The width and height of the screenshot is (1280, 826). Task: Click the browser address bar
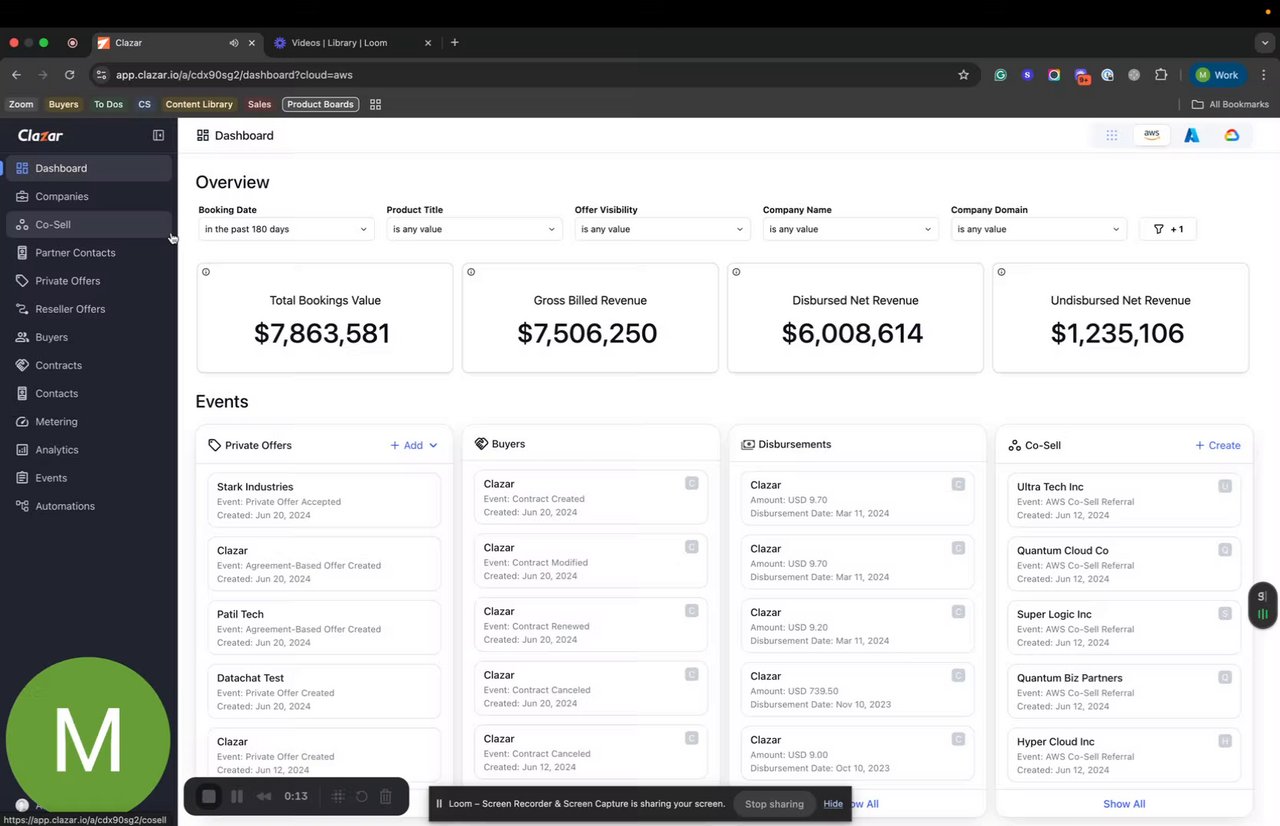click(530, 75)
